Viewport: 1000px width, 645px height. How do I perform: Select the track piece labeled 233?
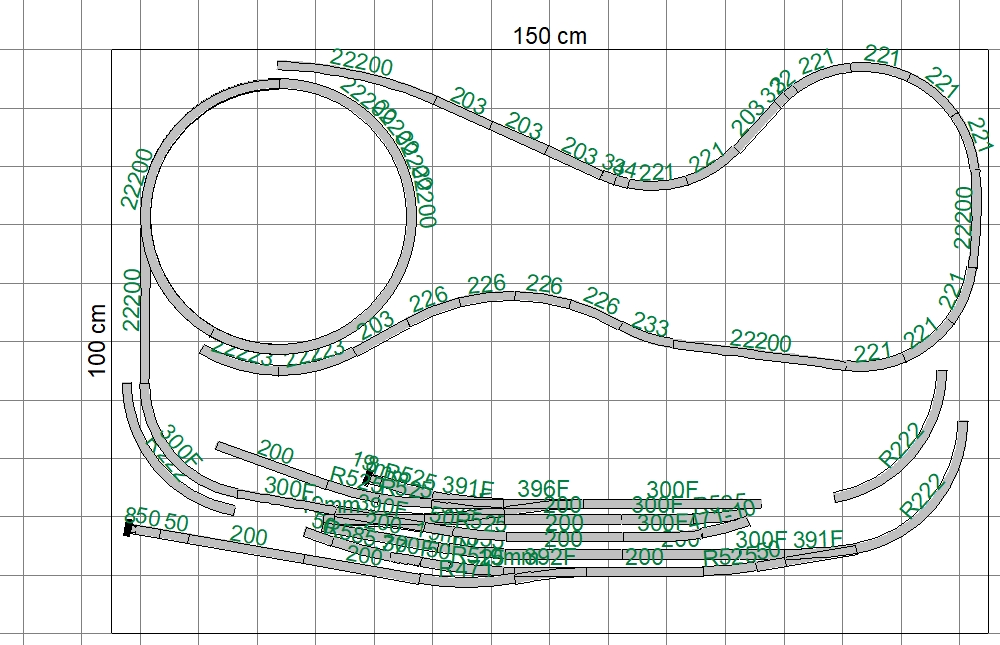point(651,326)
